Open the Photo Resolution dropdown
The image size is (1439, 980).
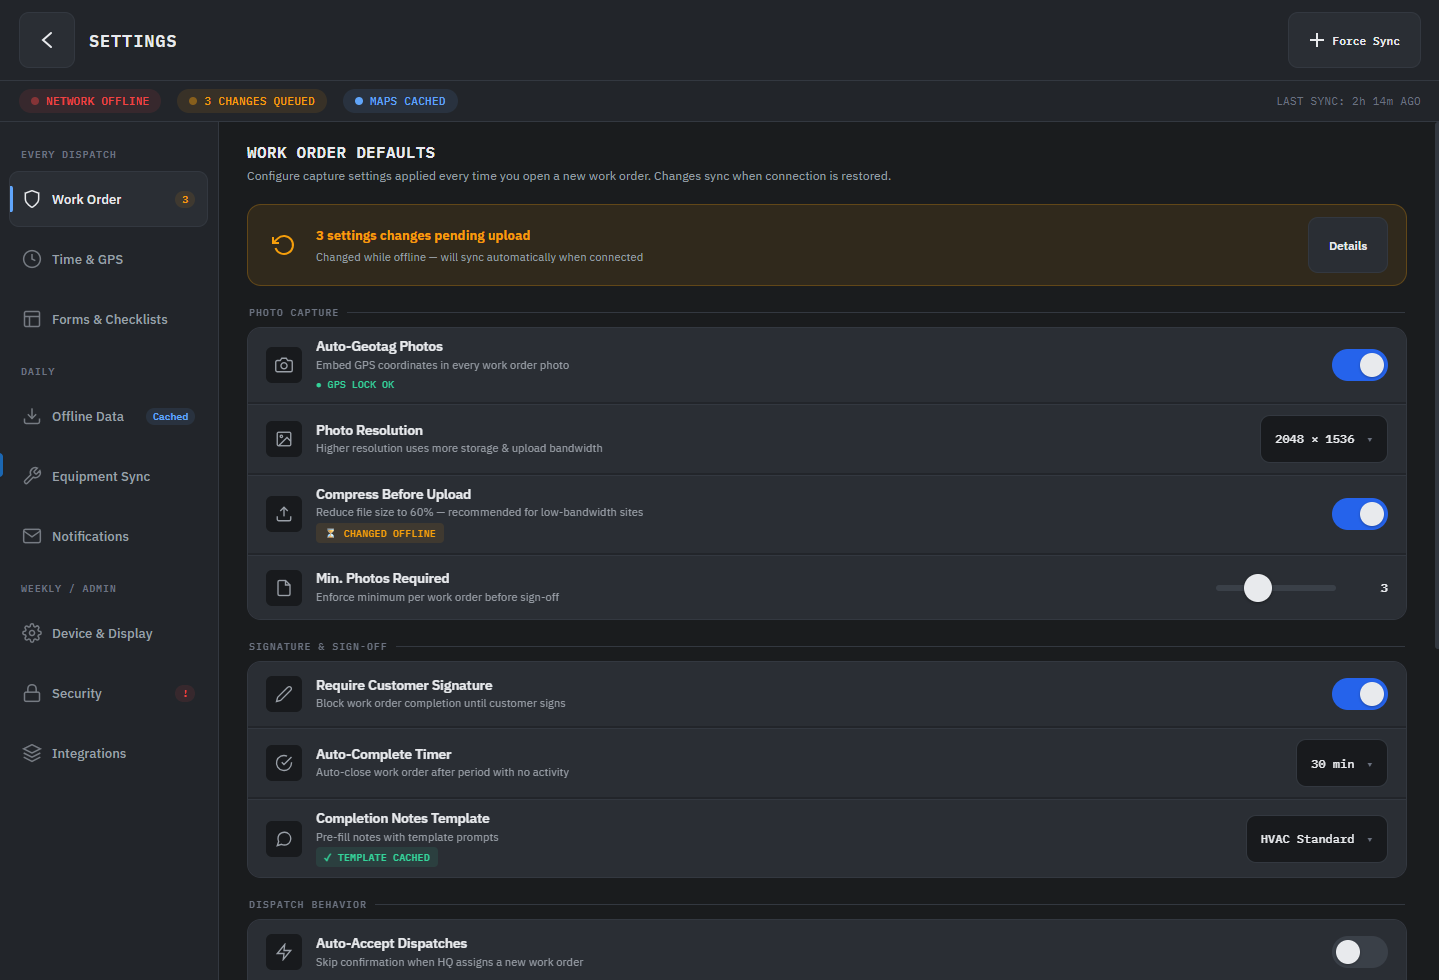1323,438
